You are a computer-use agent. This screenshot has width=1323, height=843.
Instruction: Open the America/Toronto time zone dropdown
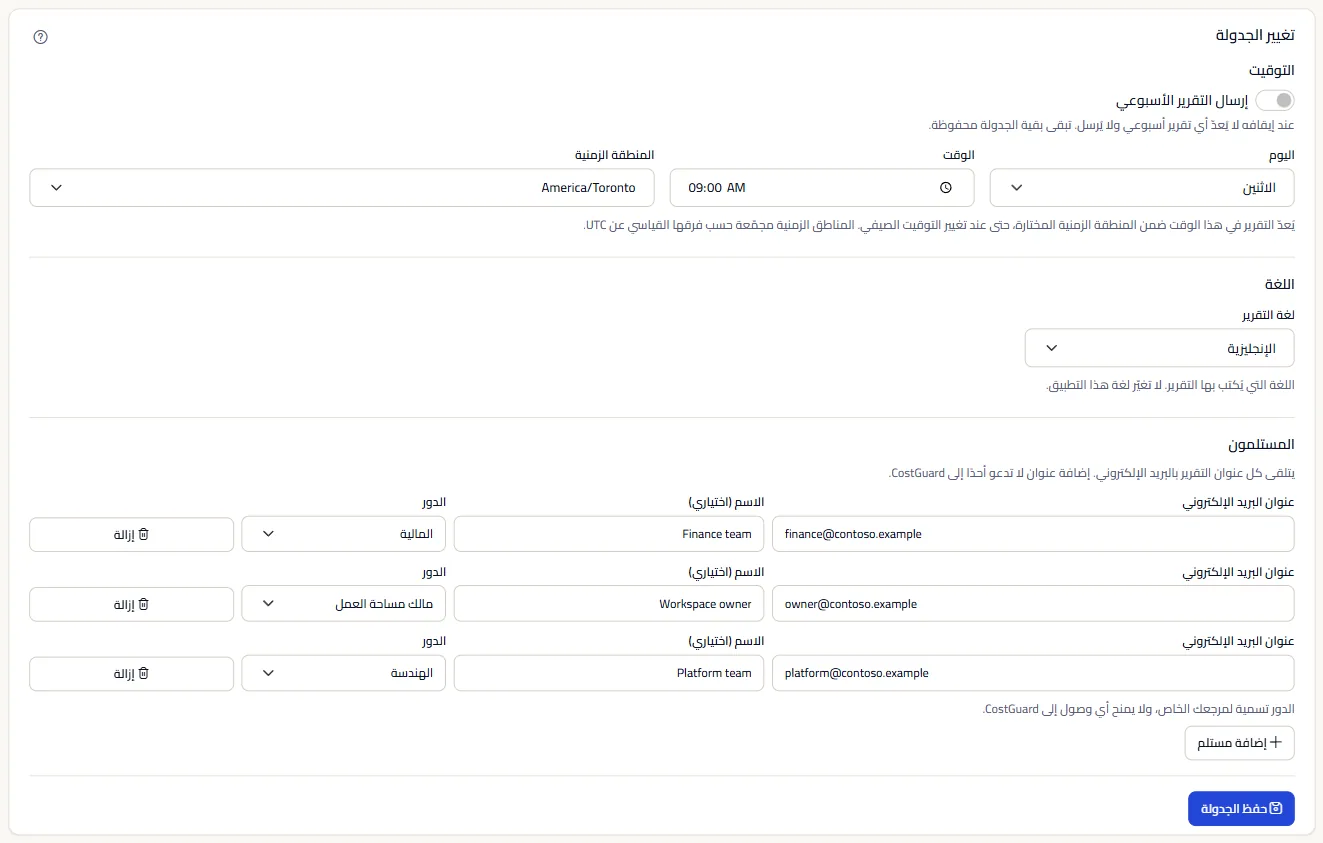(x=342, y=188)
